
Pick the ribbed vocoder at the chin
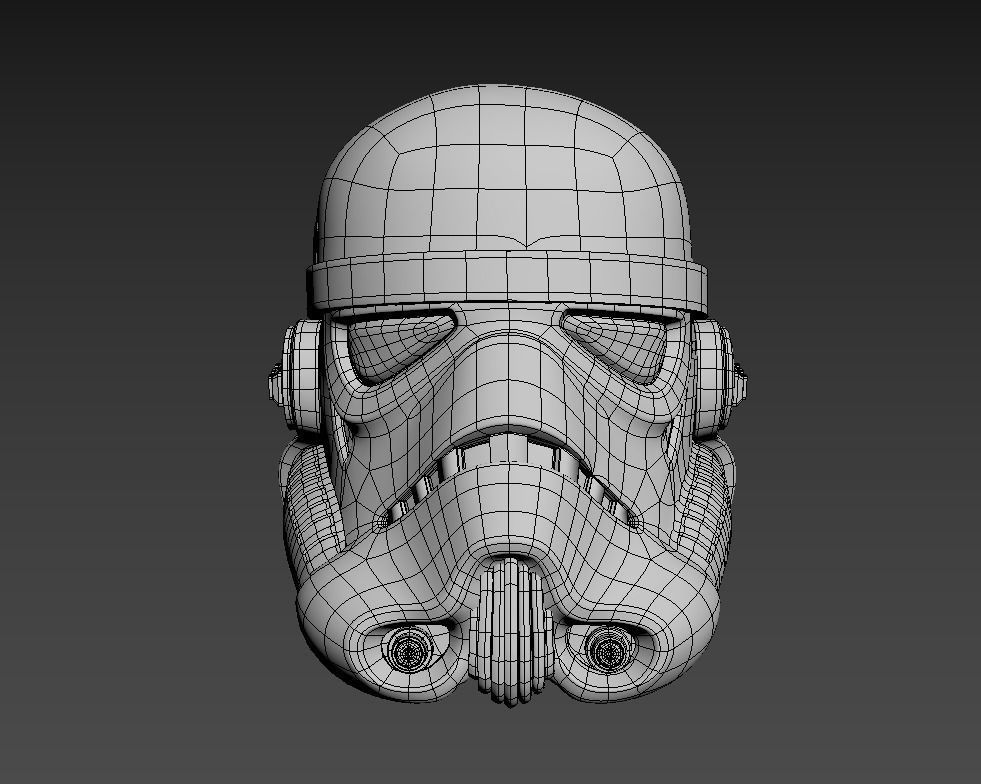click(x=510, y=631)
